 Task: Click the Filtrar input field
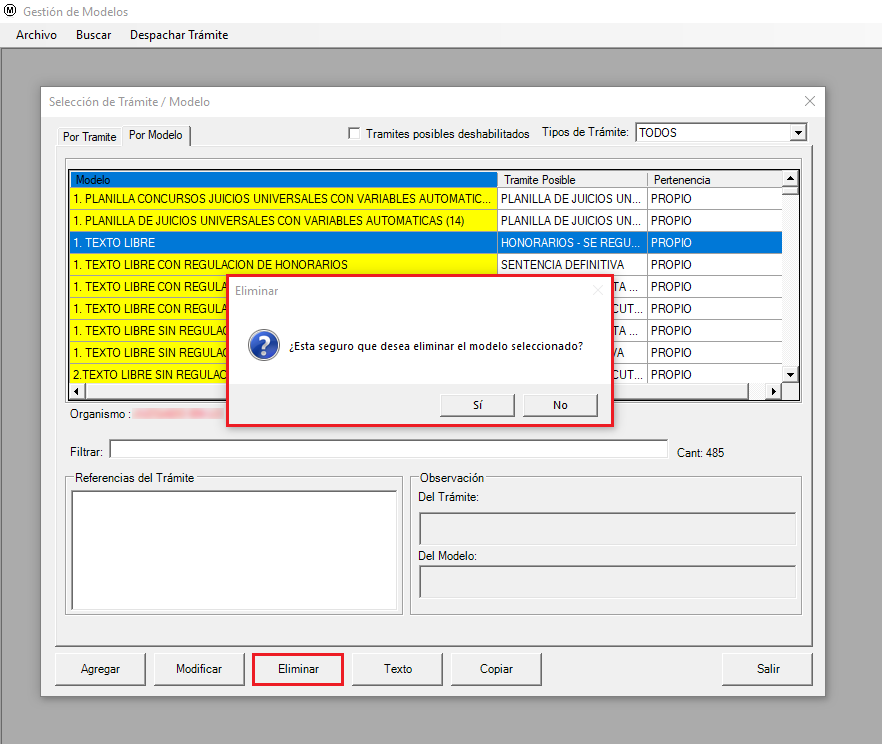coord(389,449)
